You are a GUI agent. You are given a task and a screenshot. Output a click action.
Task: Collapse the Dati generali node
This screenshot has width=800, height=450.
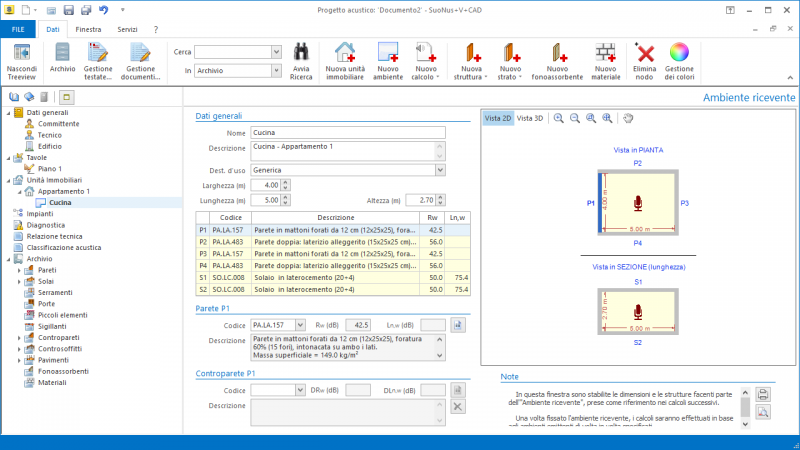tap(8, 113)
